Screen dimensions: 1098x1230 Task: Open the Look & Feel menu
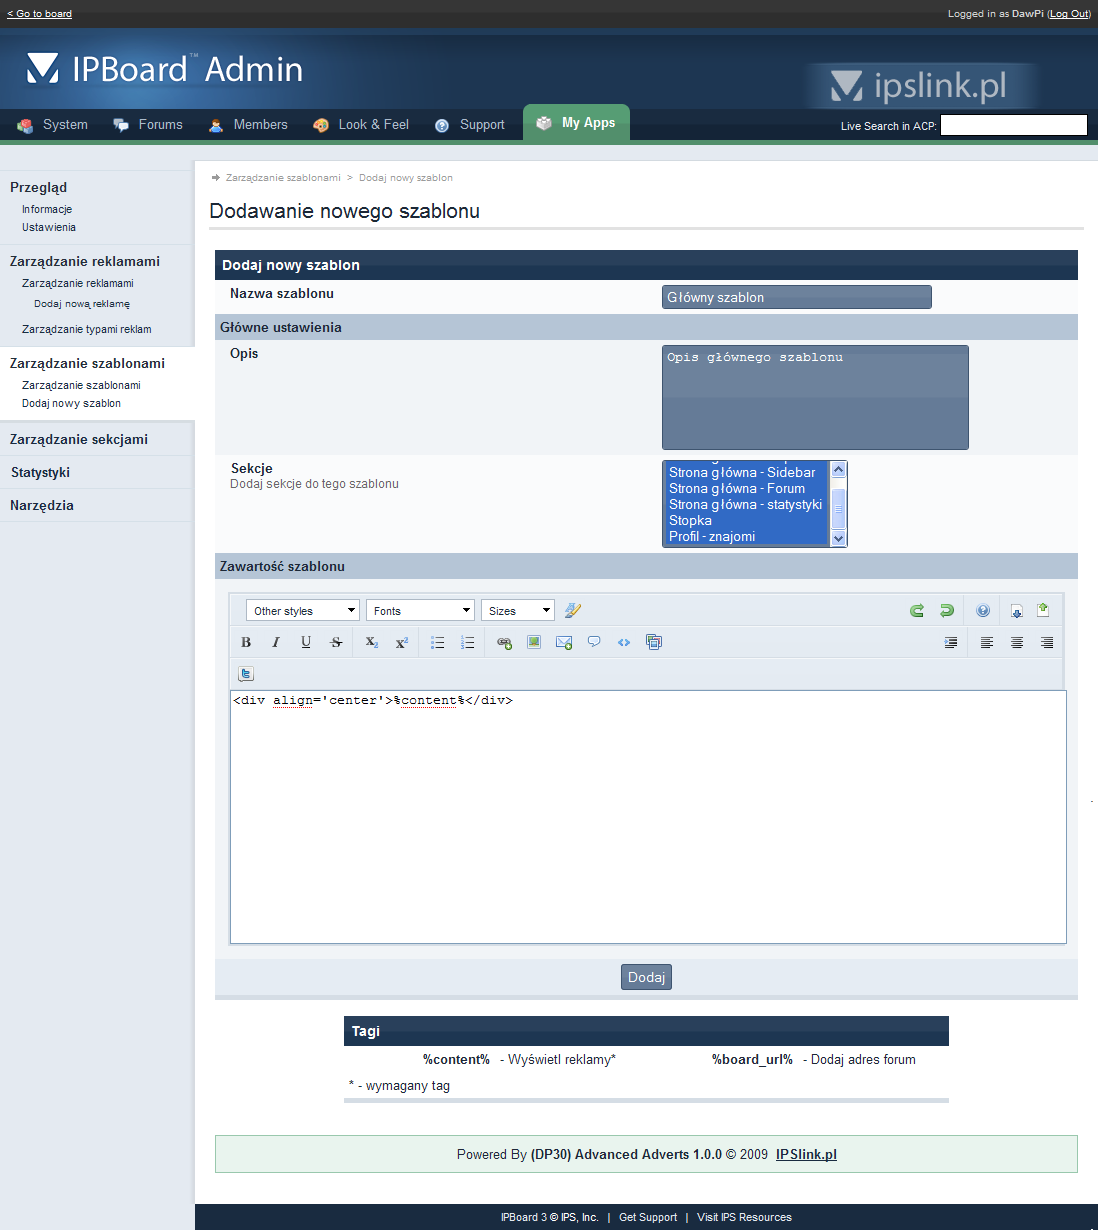click(x=362, y=125)
